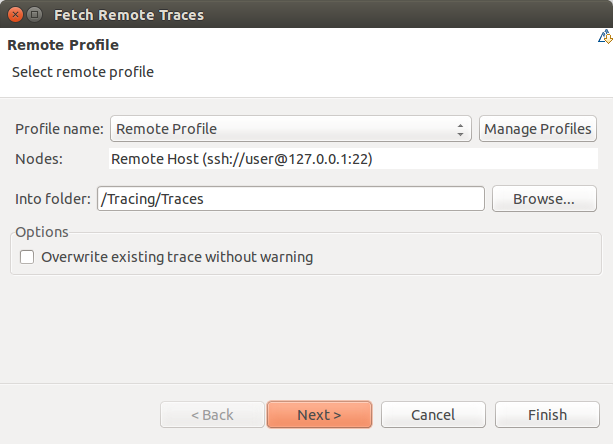Screen dimensions: 613x444
Task: Click the Options group label
Action: [42, 232]
